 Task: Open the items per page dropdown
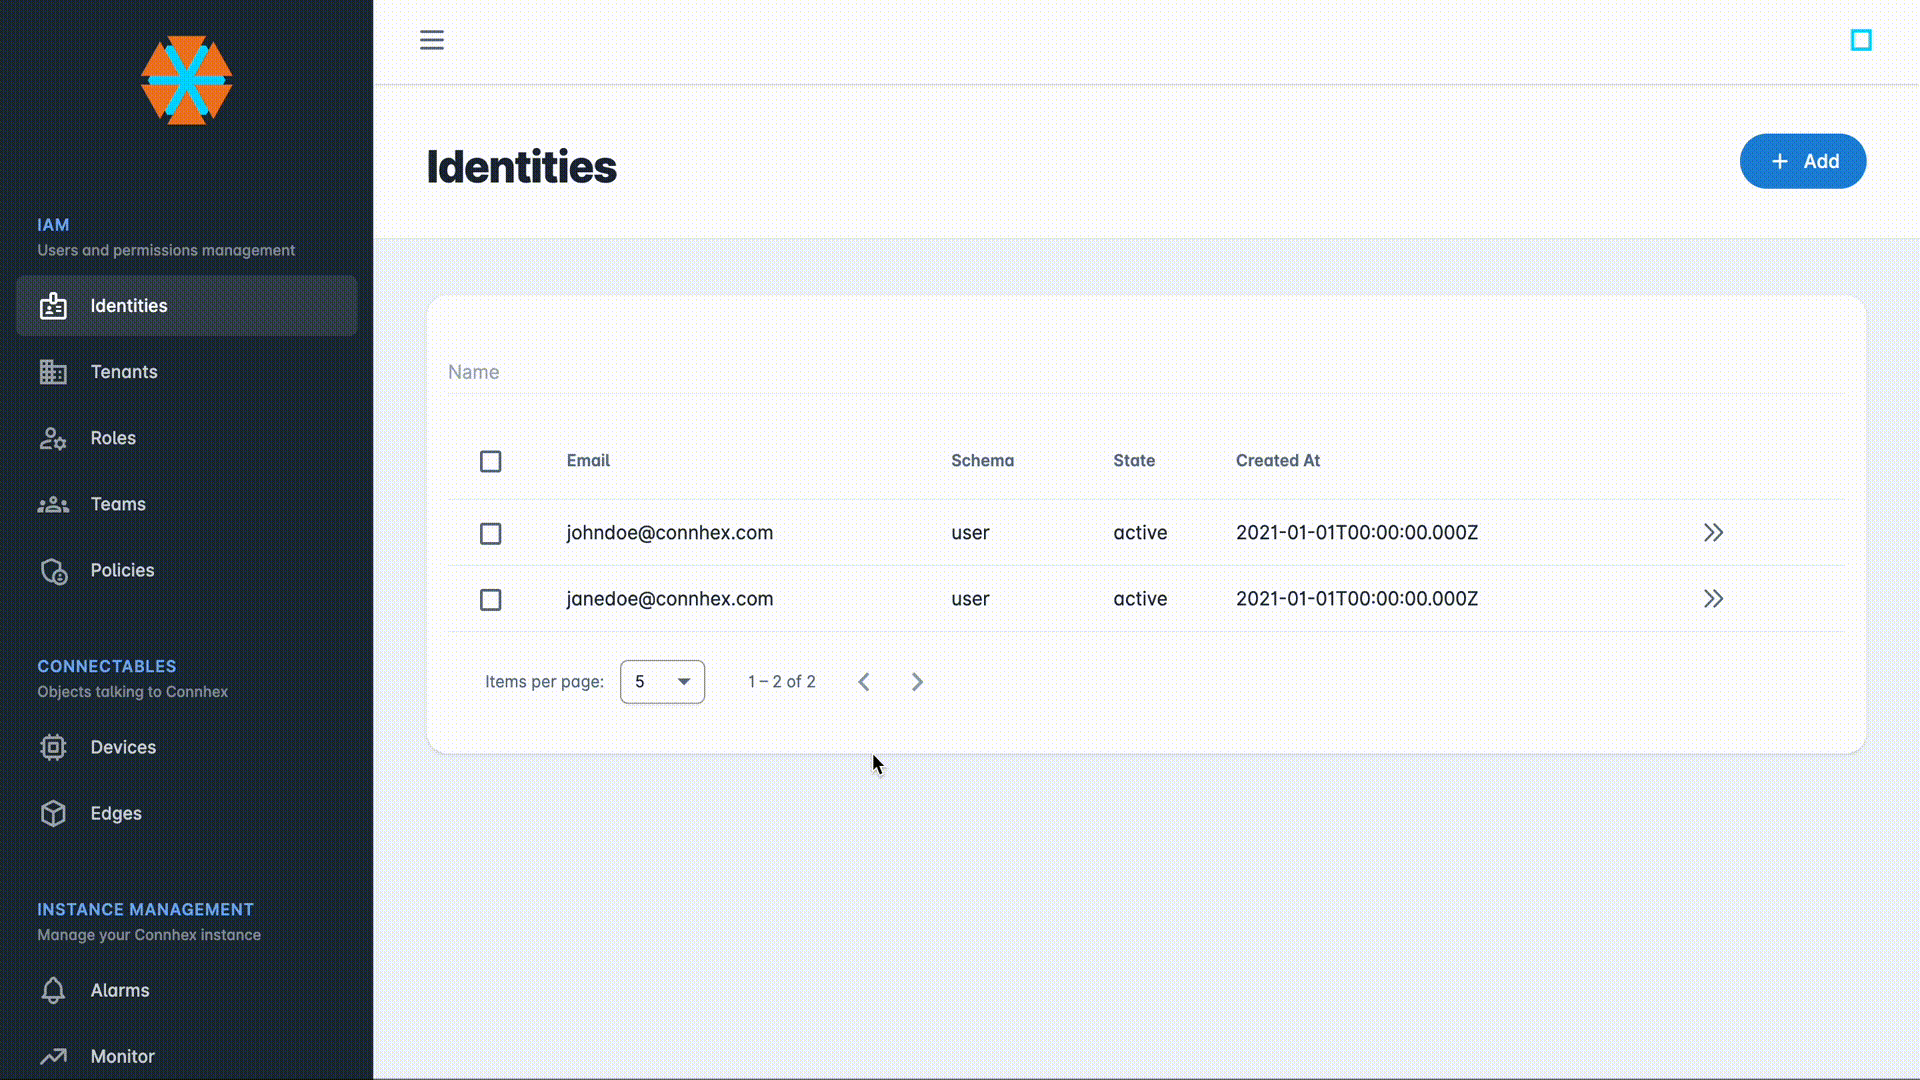point(662,681)
